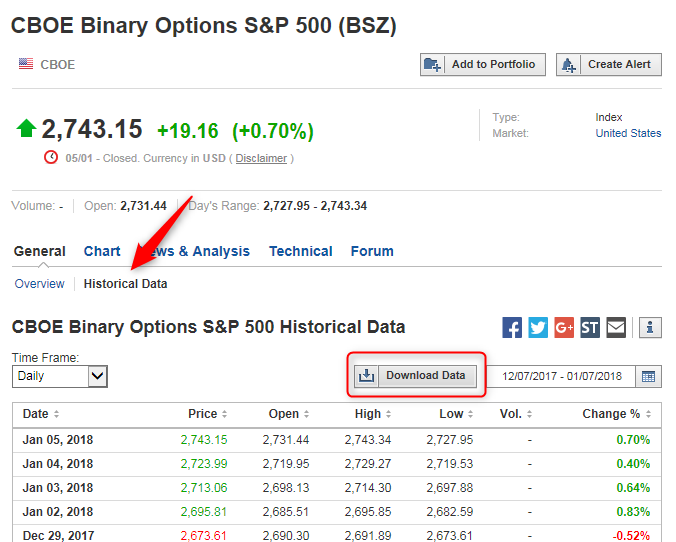Click the high value 2,729.27

click(368, 464)
